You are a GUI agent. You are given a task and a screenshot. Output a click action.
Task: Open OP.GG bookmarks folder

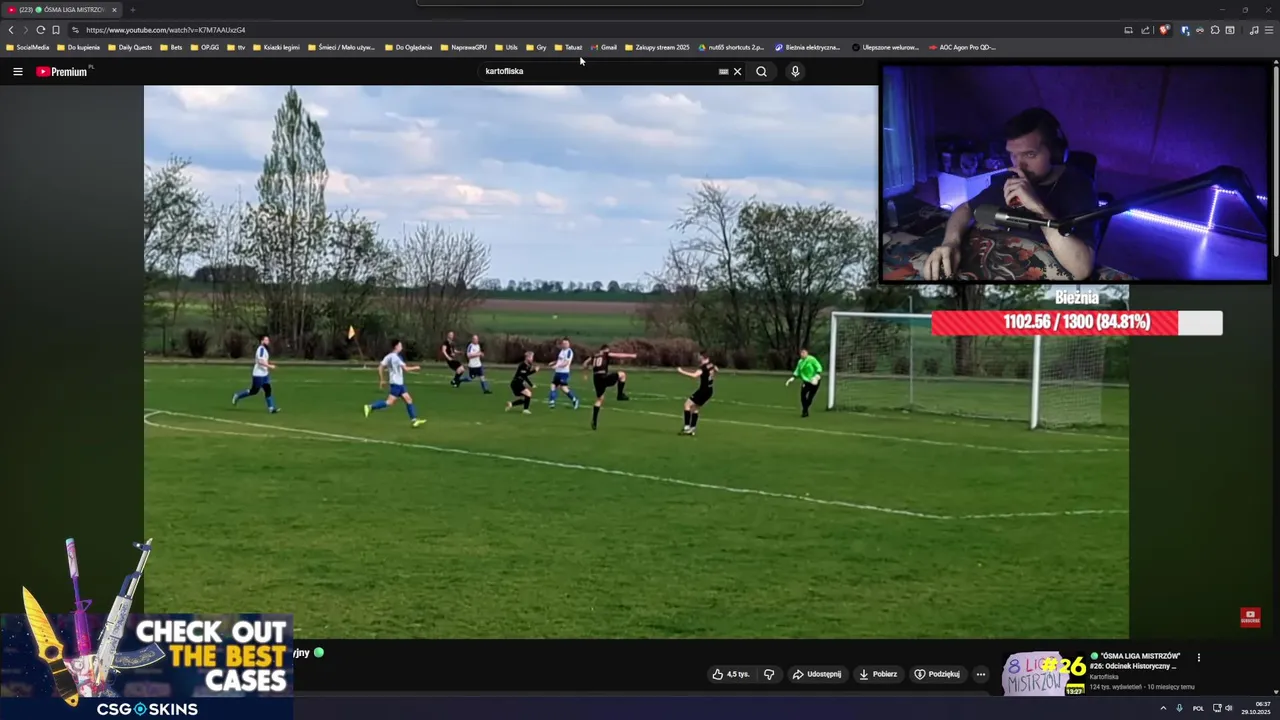tap(205, 47)
